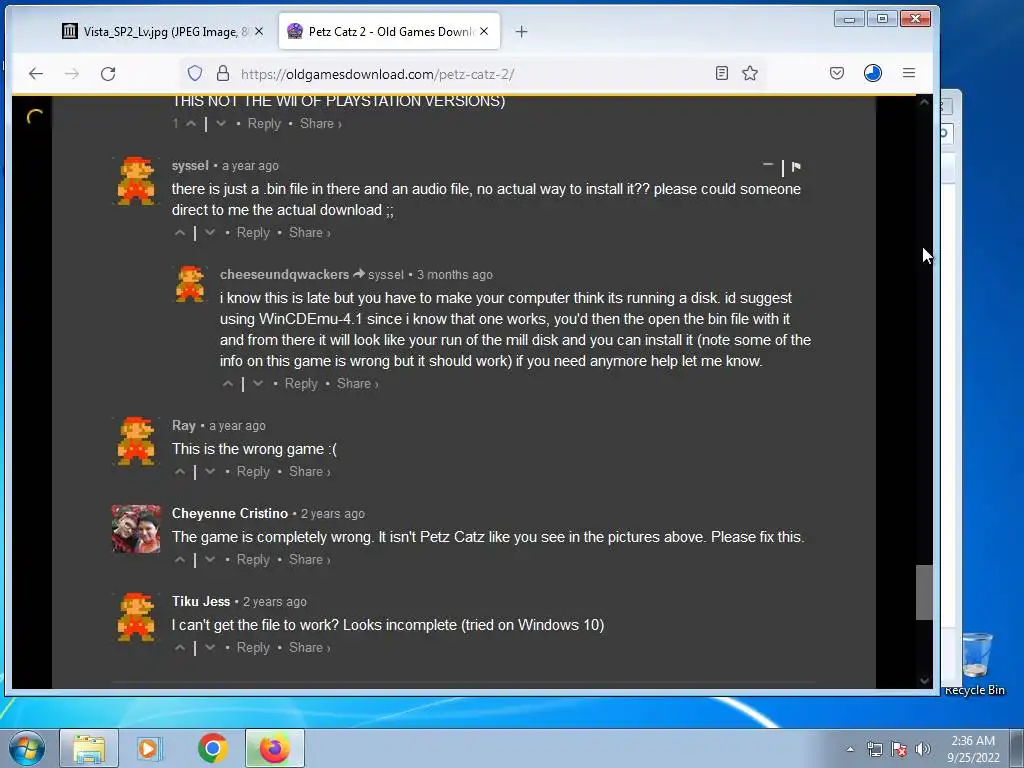Upvote Cheyenne Cristino's comment

click(x=180, y=560)
